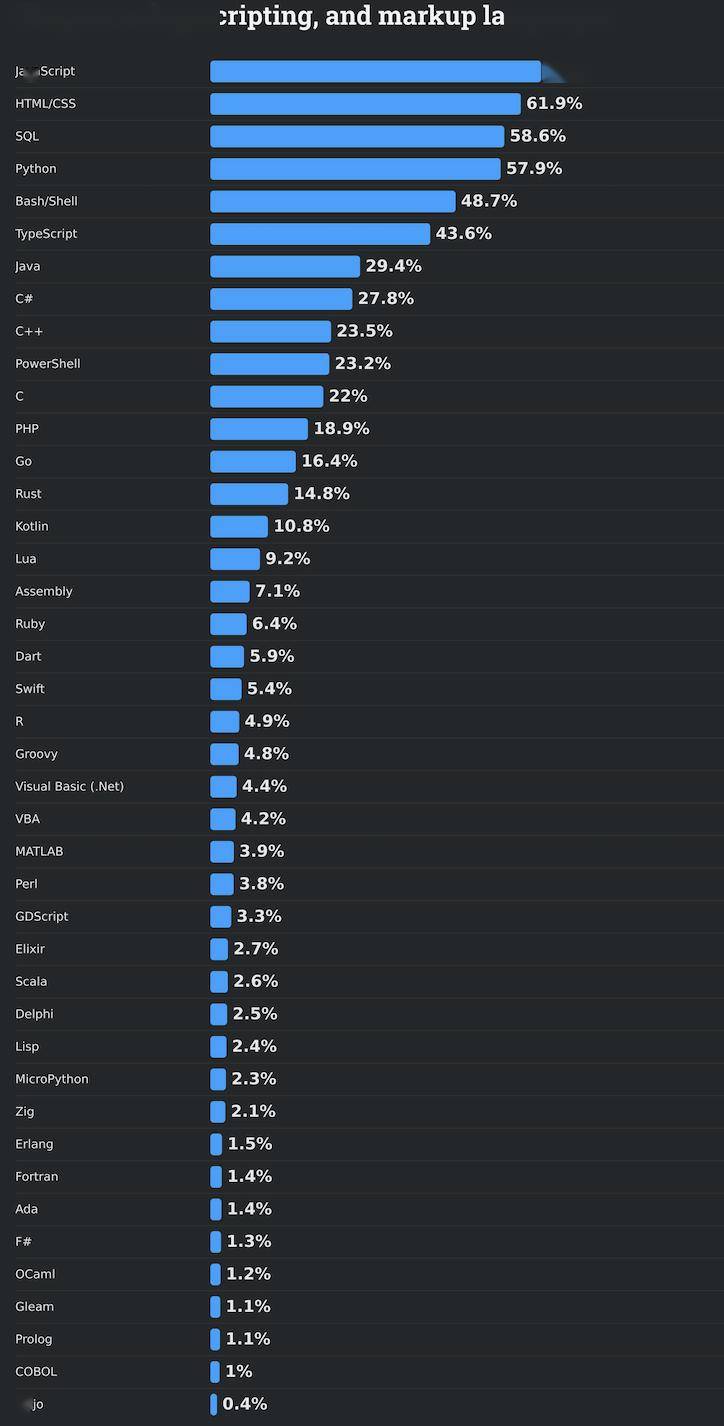This screenshot has height=1426, width=724.
Task: Click the HTML/CSS 61.9% bar
Action: (x=365, y=104)
